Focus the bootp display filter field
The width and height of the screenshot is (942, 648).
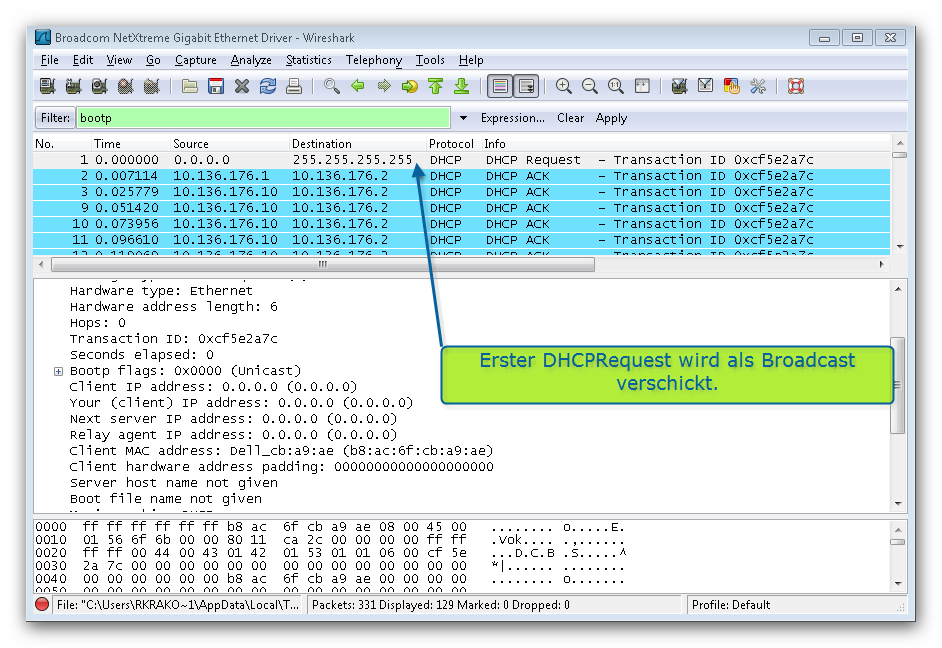pyautogui.click(x=263, y=118)
